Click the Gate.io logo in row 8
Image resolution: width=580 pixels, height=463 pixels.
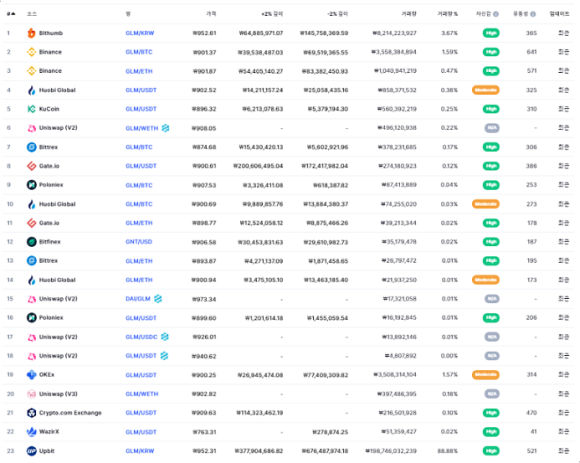click(x=31, y=166)
